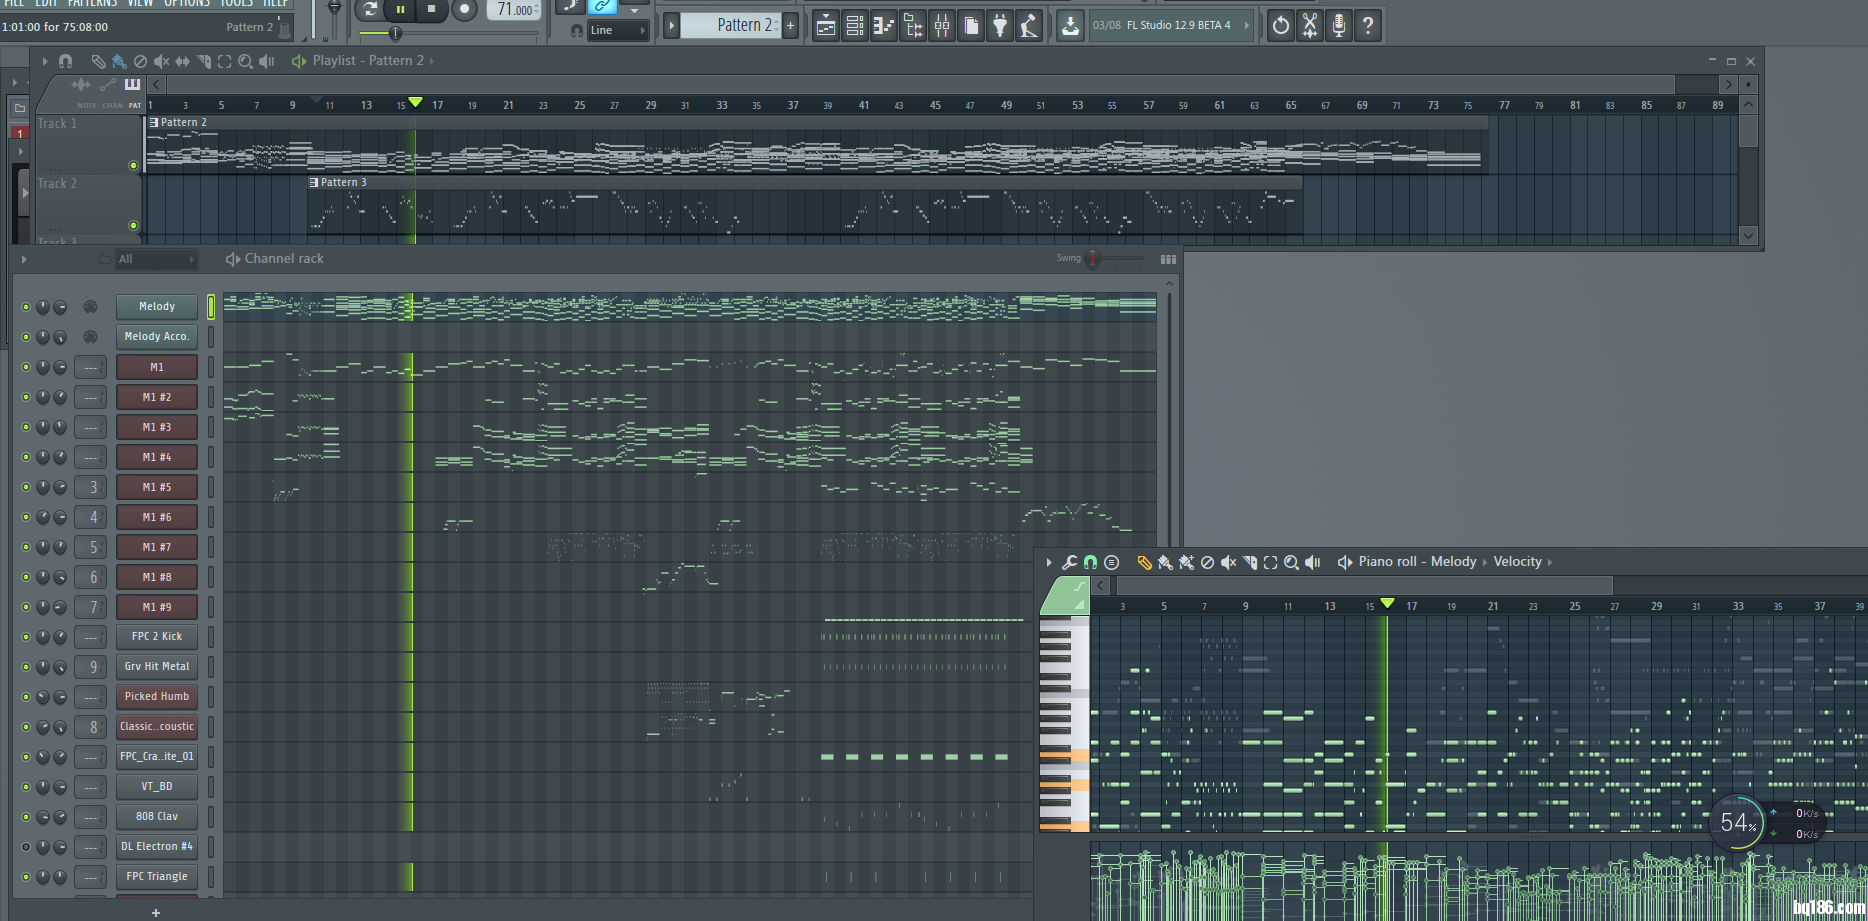The width and height of the screenshot is (1868, 921).
Task: Open the PATTERNS menu
Action: click(92, 3)
